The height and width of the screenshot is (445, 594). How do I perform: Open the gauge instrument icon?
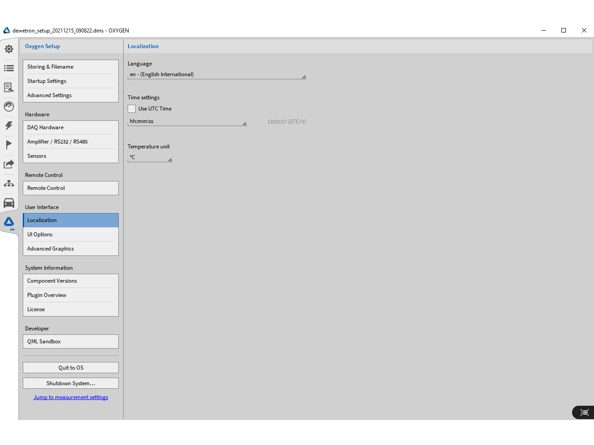click(9, 106)
